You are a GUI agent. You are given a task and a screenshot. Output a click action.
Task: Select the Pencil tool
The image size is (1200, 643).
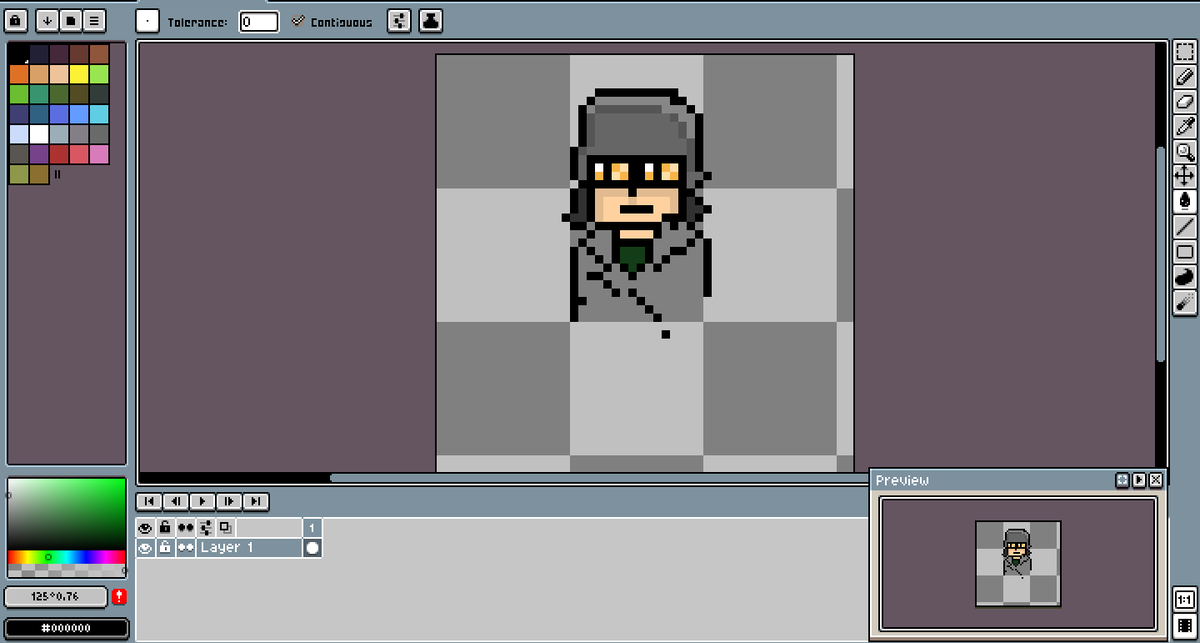1185,76
